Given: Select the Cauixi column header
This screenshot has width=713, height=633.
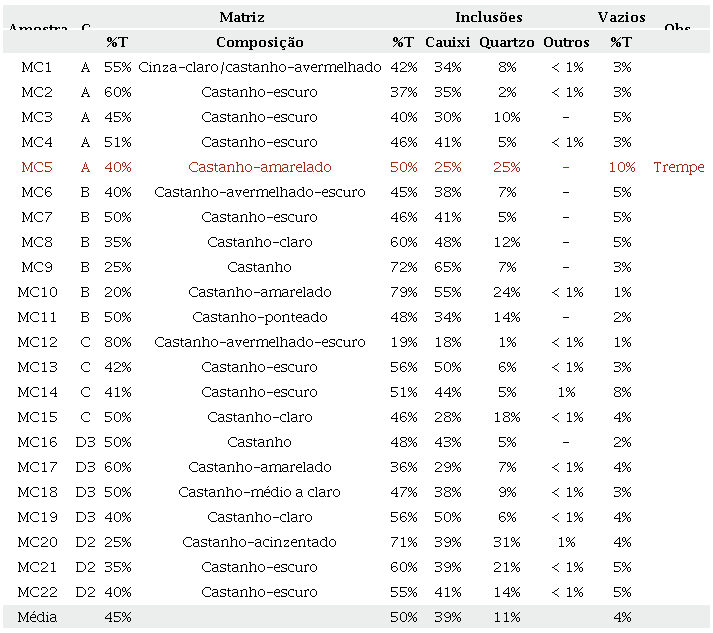Looking at the screenshot, I should click(x=446, y=42).
